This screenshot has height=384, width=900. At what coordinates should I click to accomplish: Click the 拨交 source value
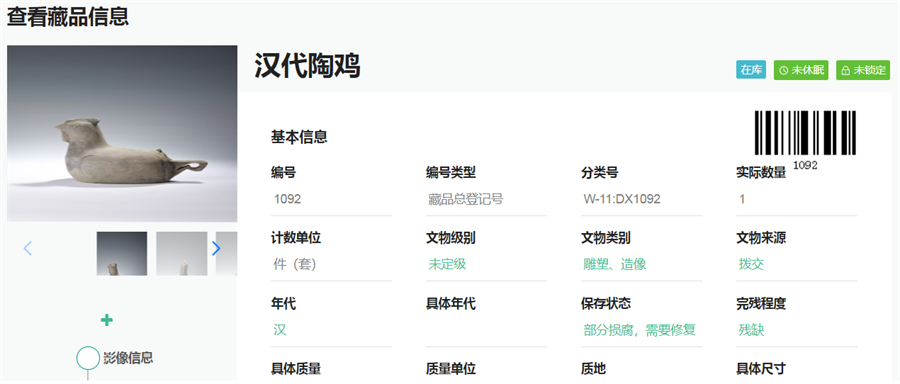click(x=751, y=265)
